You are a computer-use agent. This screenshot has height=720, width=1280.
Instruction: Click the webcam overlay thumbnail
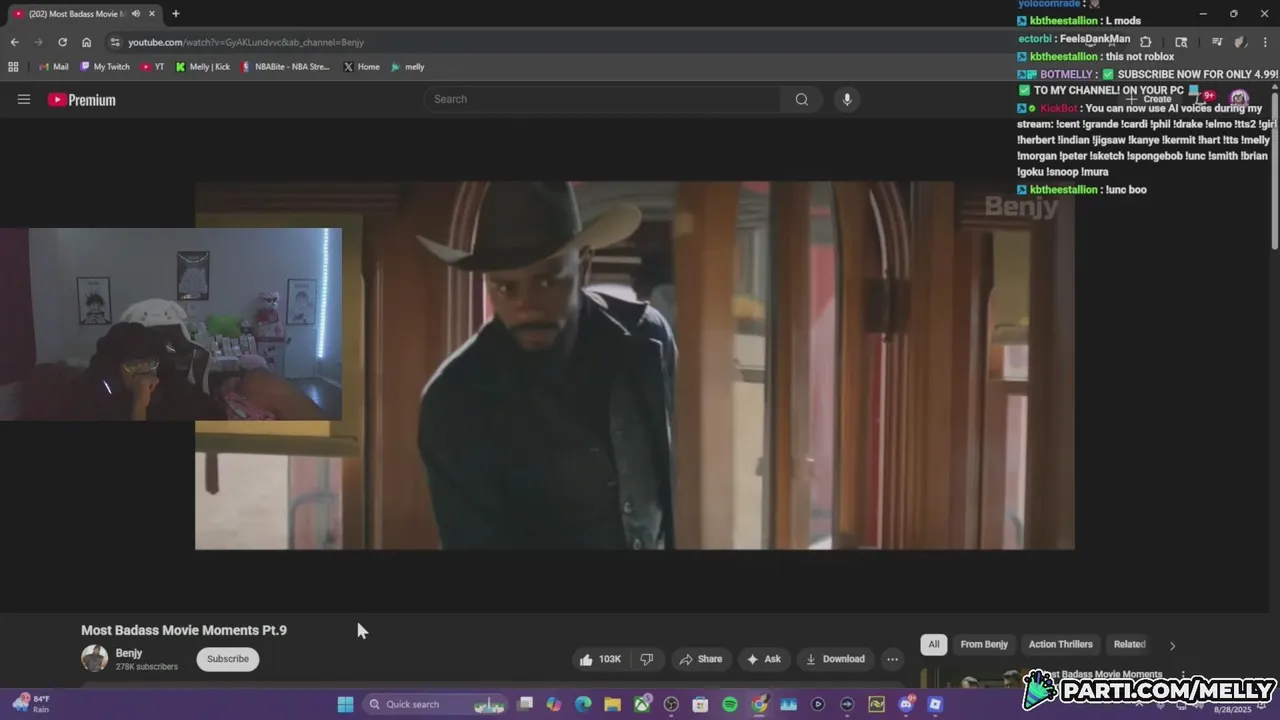click(x=171, y=324)
